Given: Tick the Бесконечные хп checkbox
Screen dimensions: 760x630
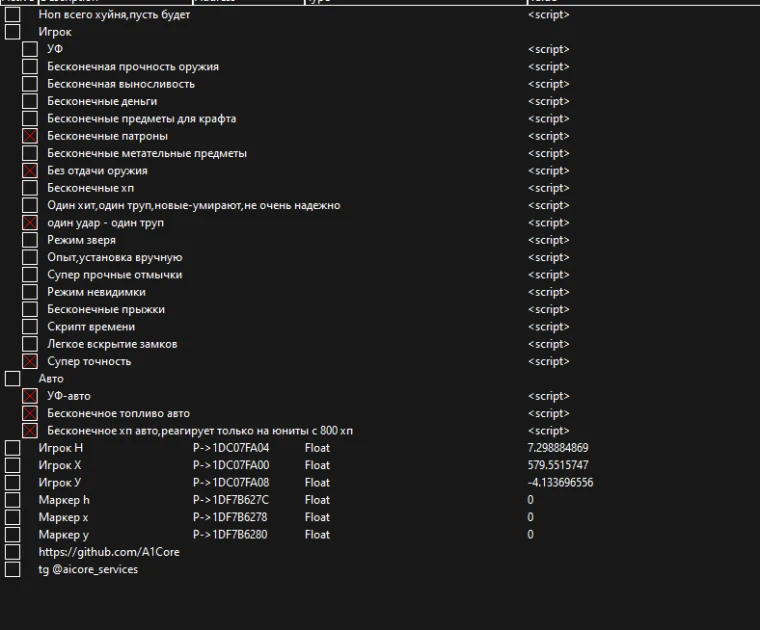Looking at the screenshot, I should pos(30,188).
